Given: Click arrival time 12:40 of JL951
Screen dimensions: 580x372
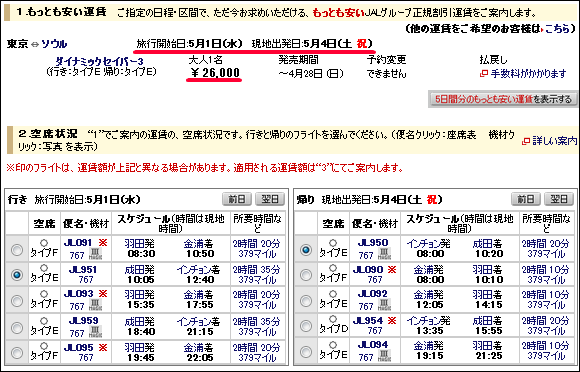Looking at the screenshot, I should 200,280.
